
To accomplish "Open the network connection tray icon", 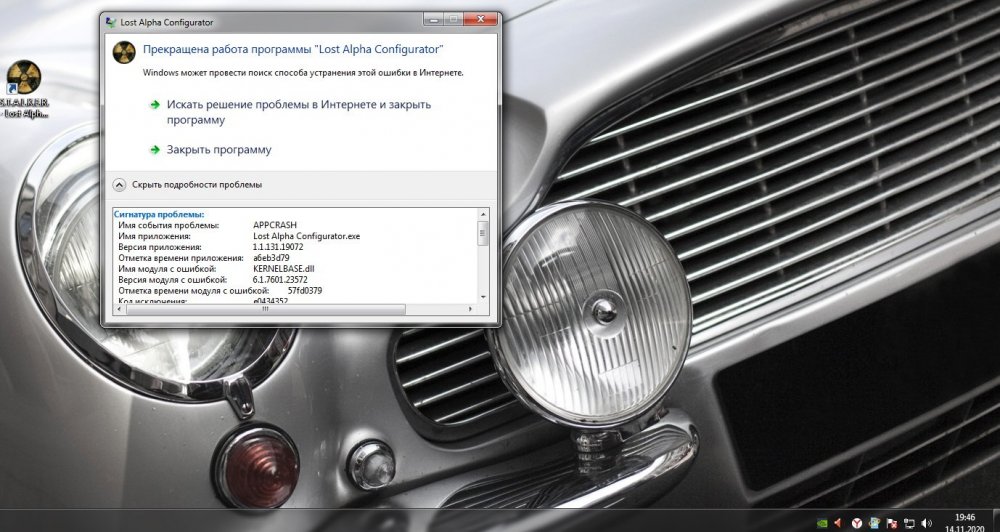I will 909,523.
